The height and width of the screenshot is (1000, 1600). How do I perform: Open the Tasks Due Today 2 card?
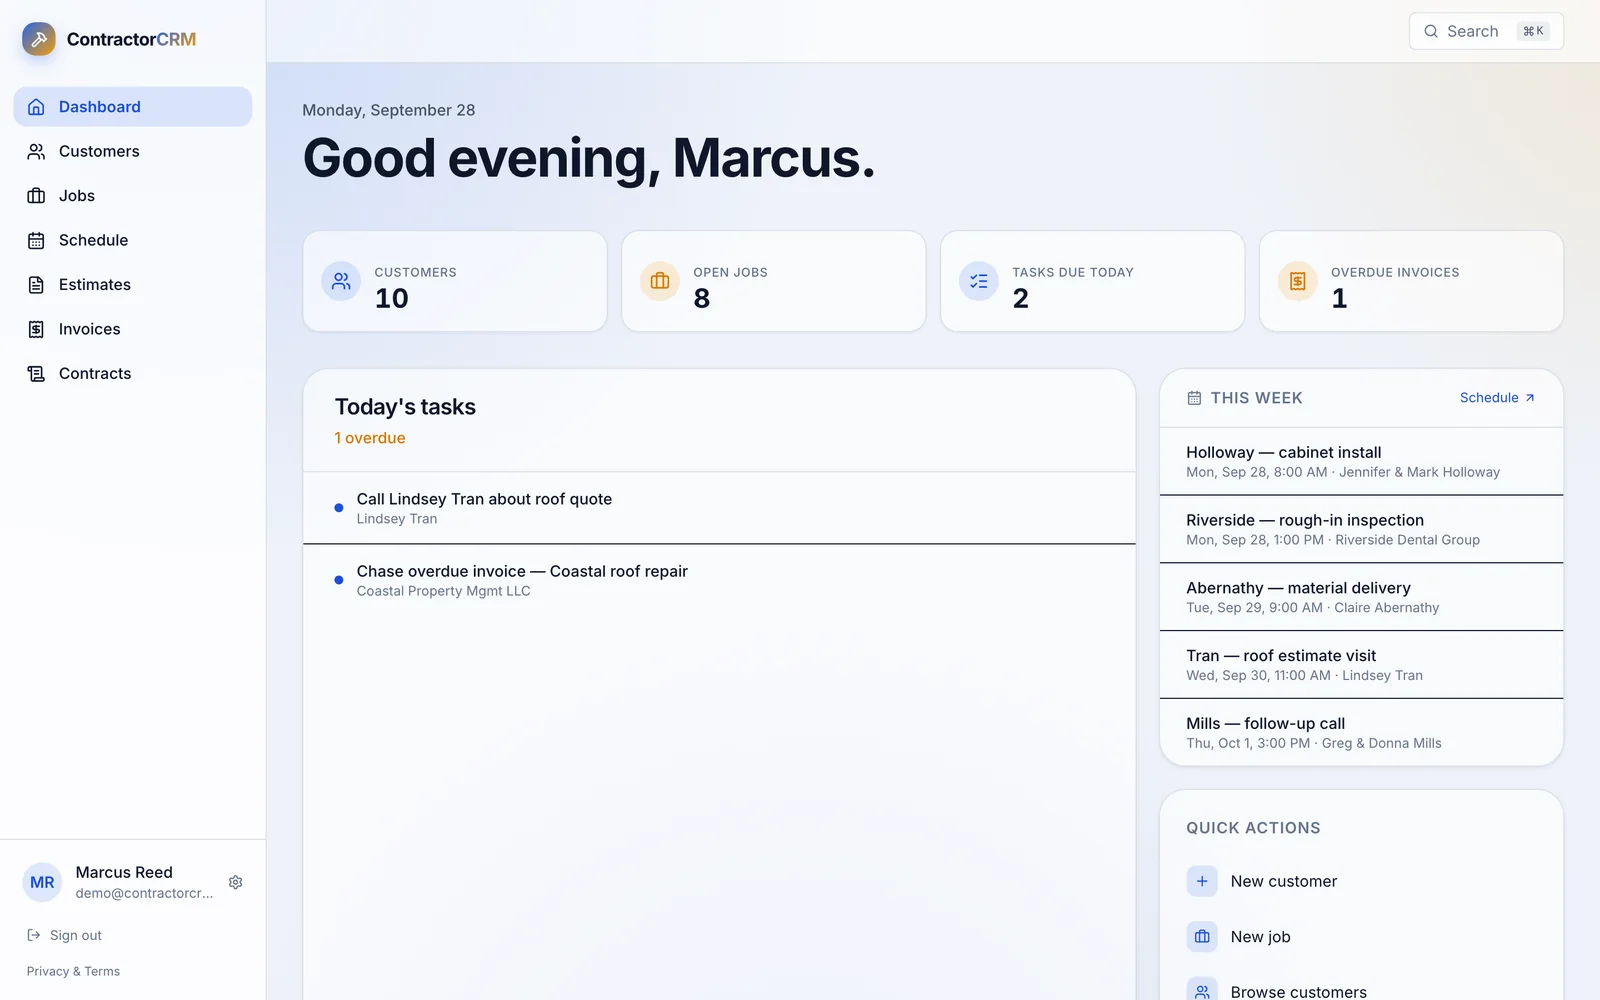click(x=1092, y=281)
